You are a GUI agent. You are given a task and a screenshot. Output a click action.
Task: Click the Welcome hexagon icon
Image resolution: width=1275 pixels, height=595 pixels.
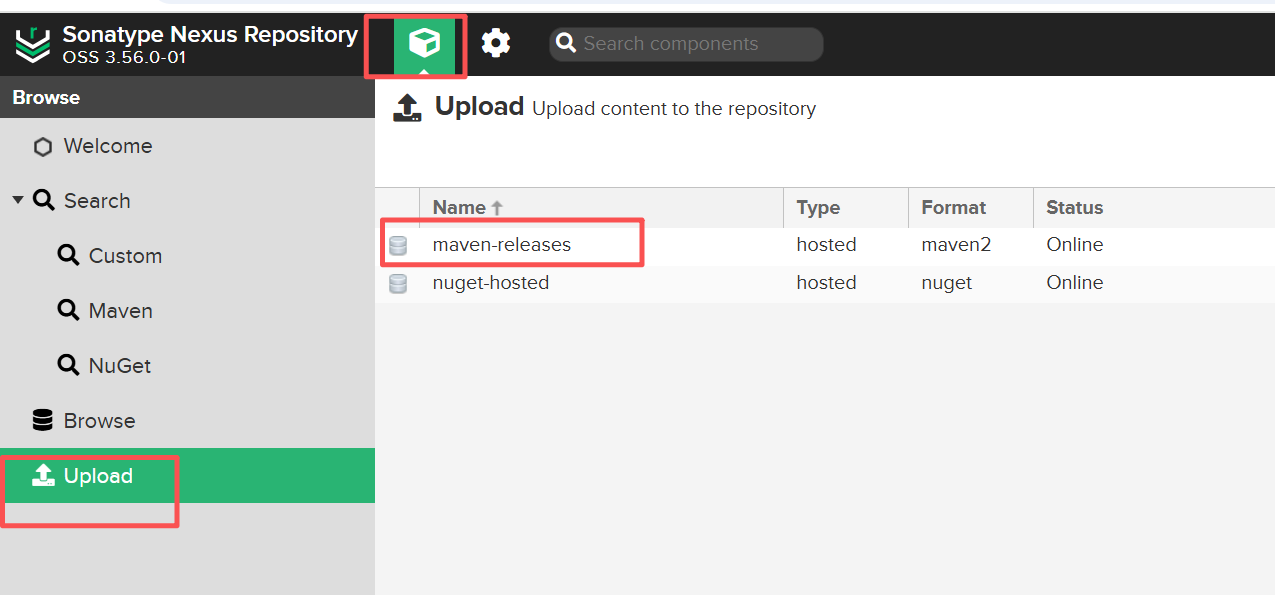tap(42, 147)
